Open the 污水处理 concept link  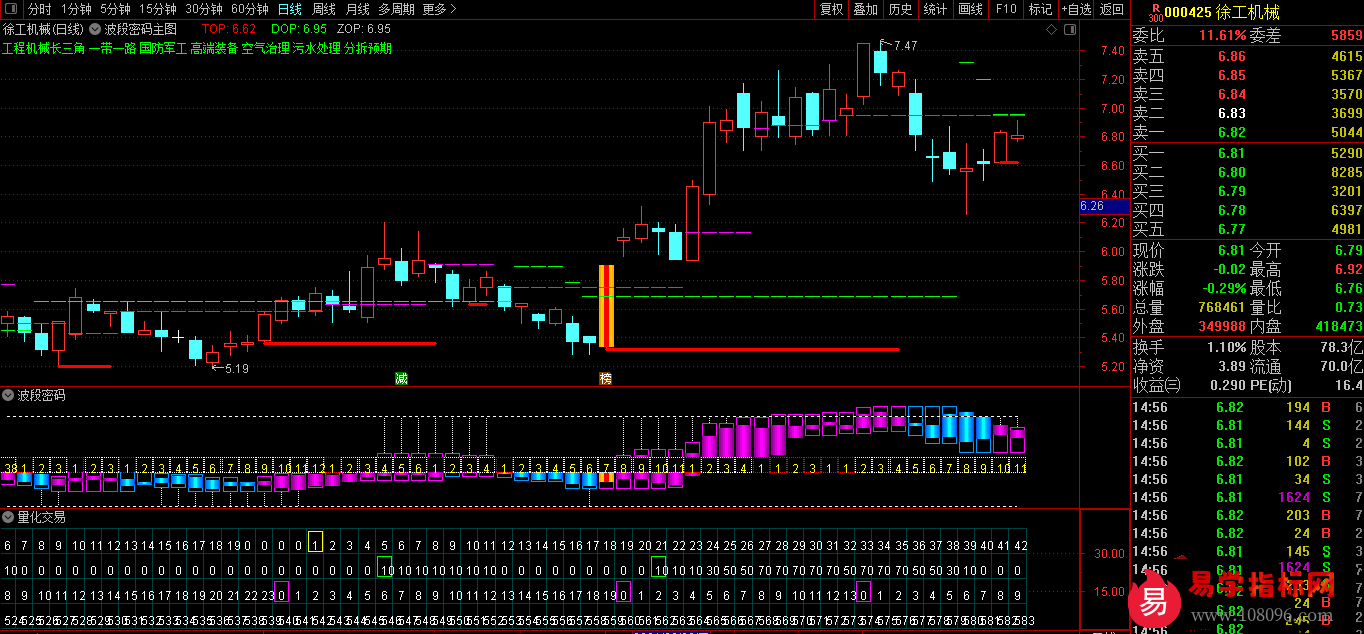[316, 48]
